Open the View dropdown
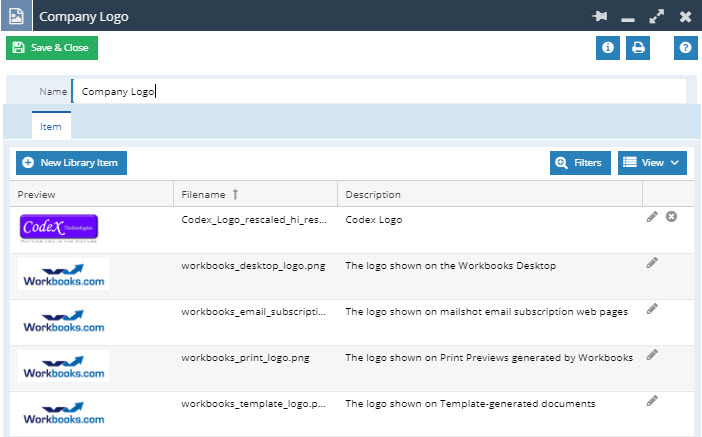The image size is (702, 437). (652, 163)
